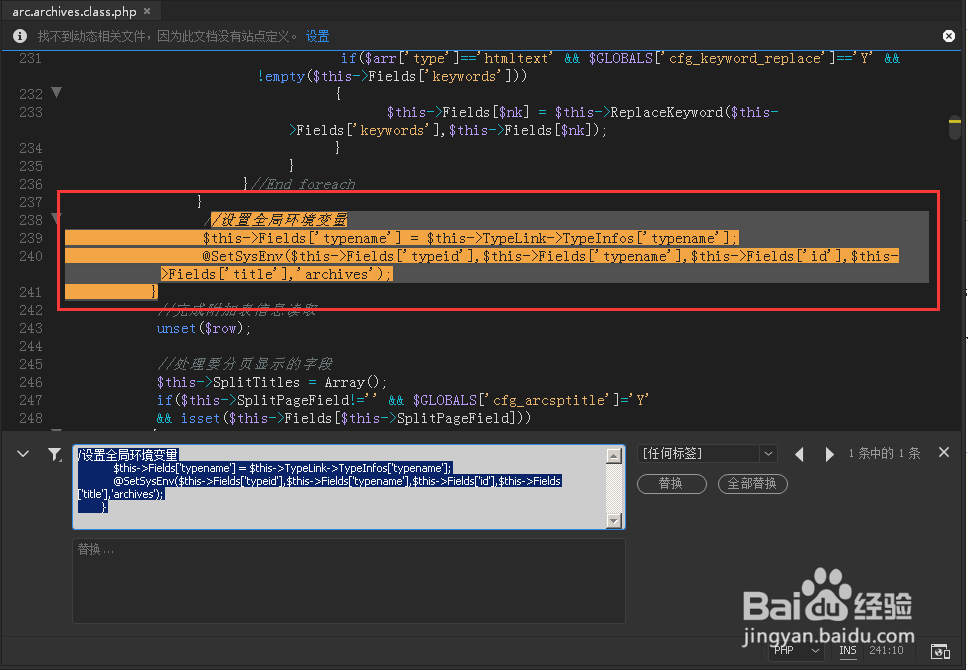Image resolution: width=968 pixels, height=670 pixels.
Task: Click line number 231
Action: click(x=31, y=59)
